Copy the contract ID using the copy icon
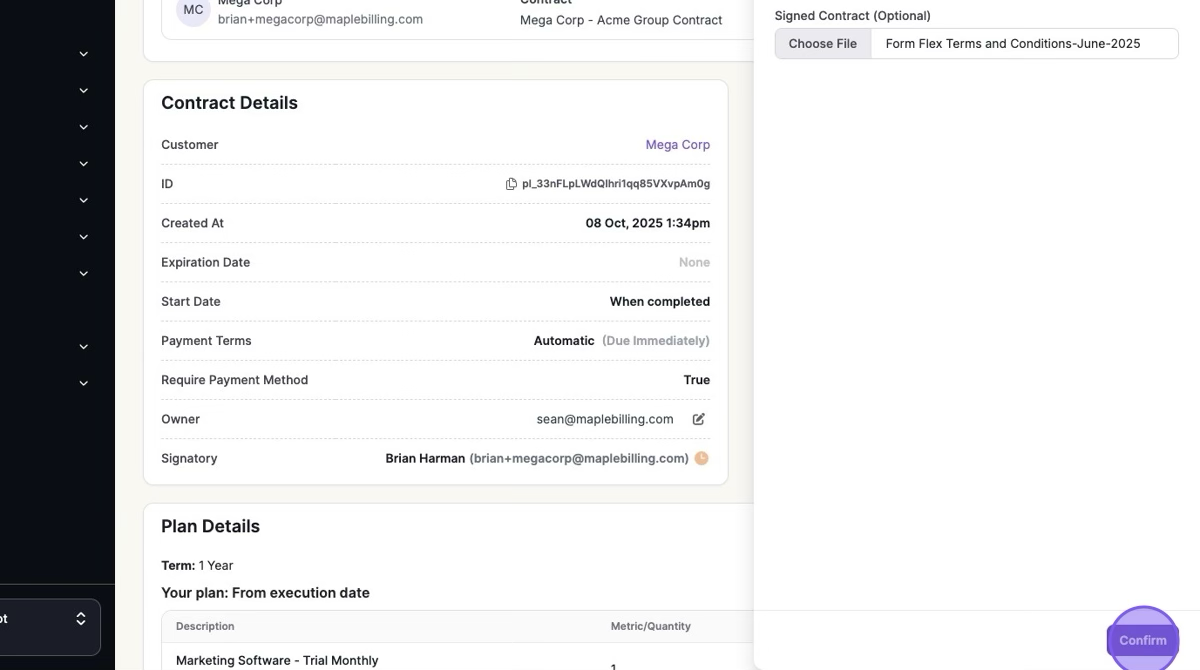The width and height of the screenshot is (1200, 670). pyautogui.click(x=511, y=184)
